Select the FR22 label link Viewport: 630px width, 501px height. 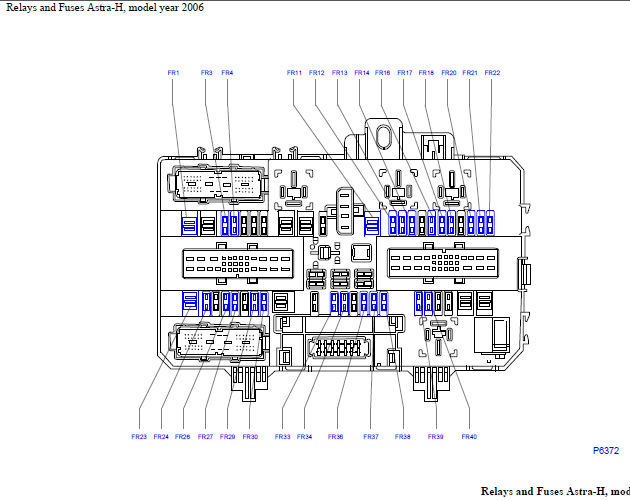pos(492,73)
